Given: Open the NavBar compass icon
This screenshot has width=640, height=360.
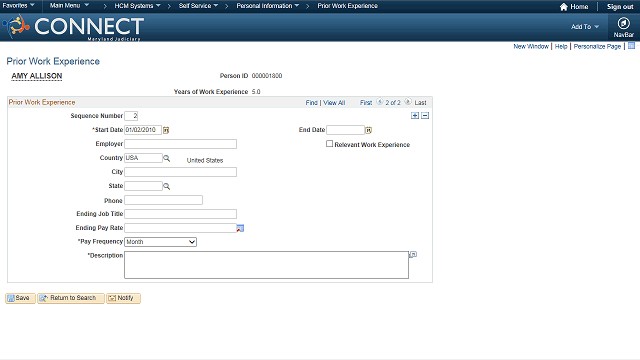Looking at the screenshot, I should 623,23.
